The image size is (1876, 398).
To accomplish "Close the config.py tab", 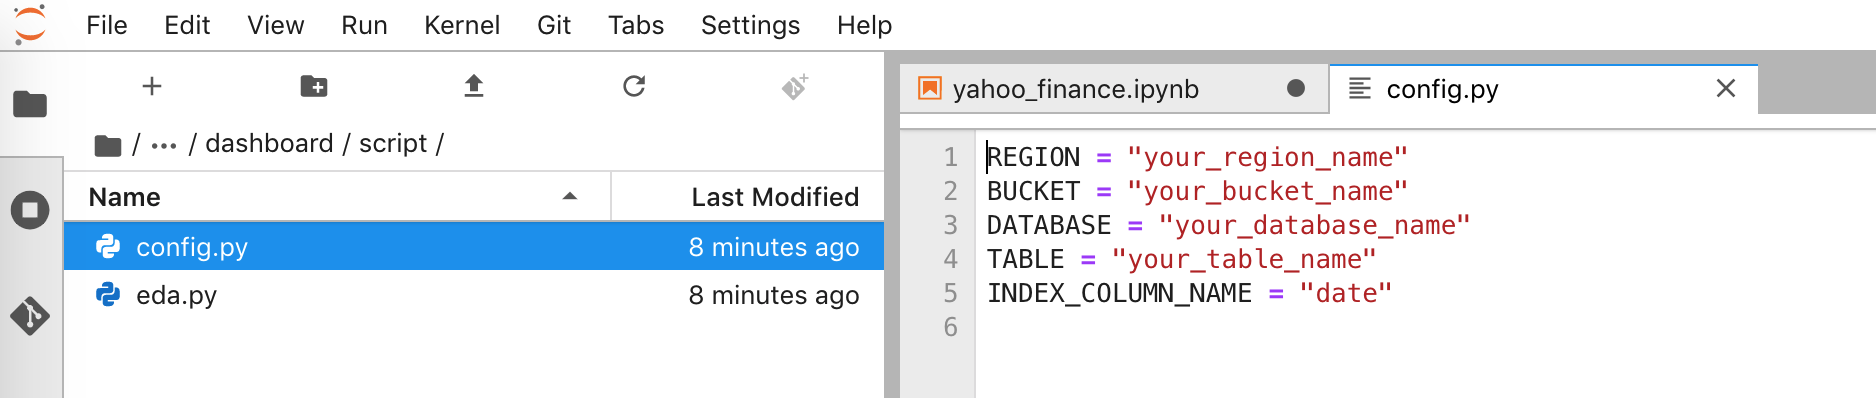I will (1726, 89).
